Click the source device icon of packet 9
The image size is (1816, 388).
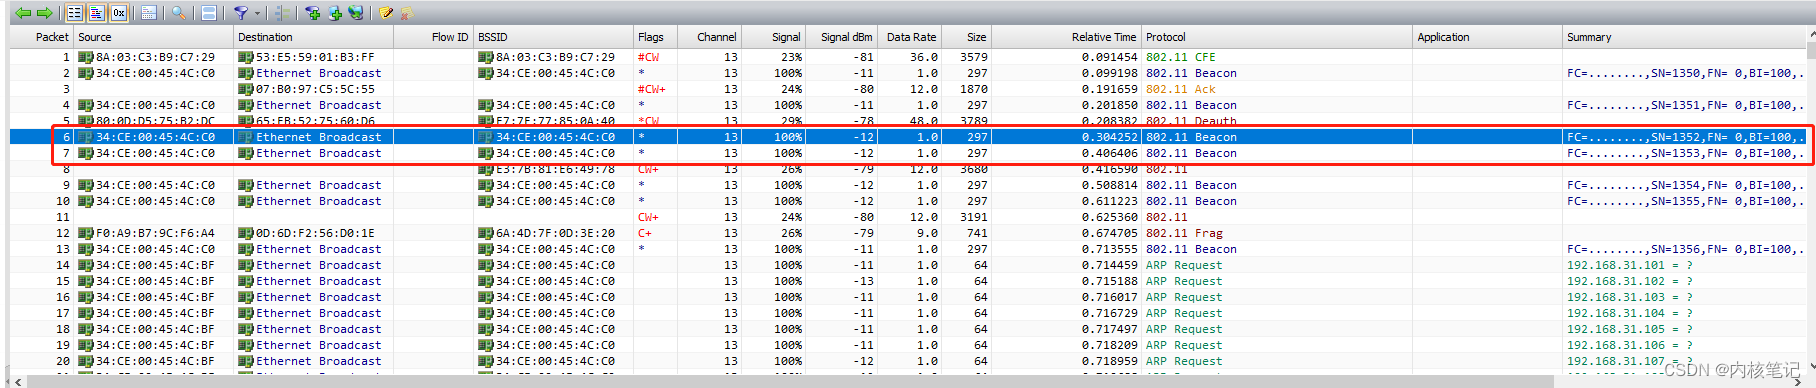(86, 185)
